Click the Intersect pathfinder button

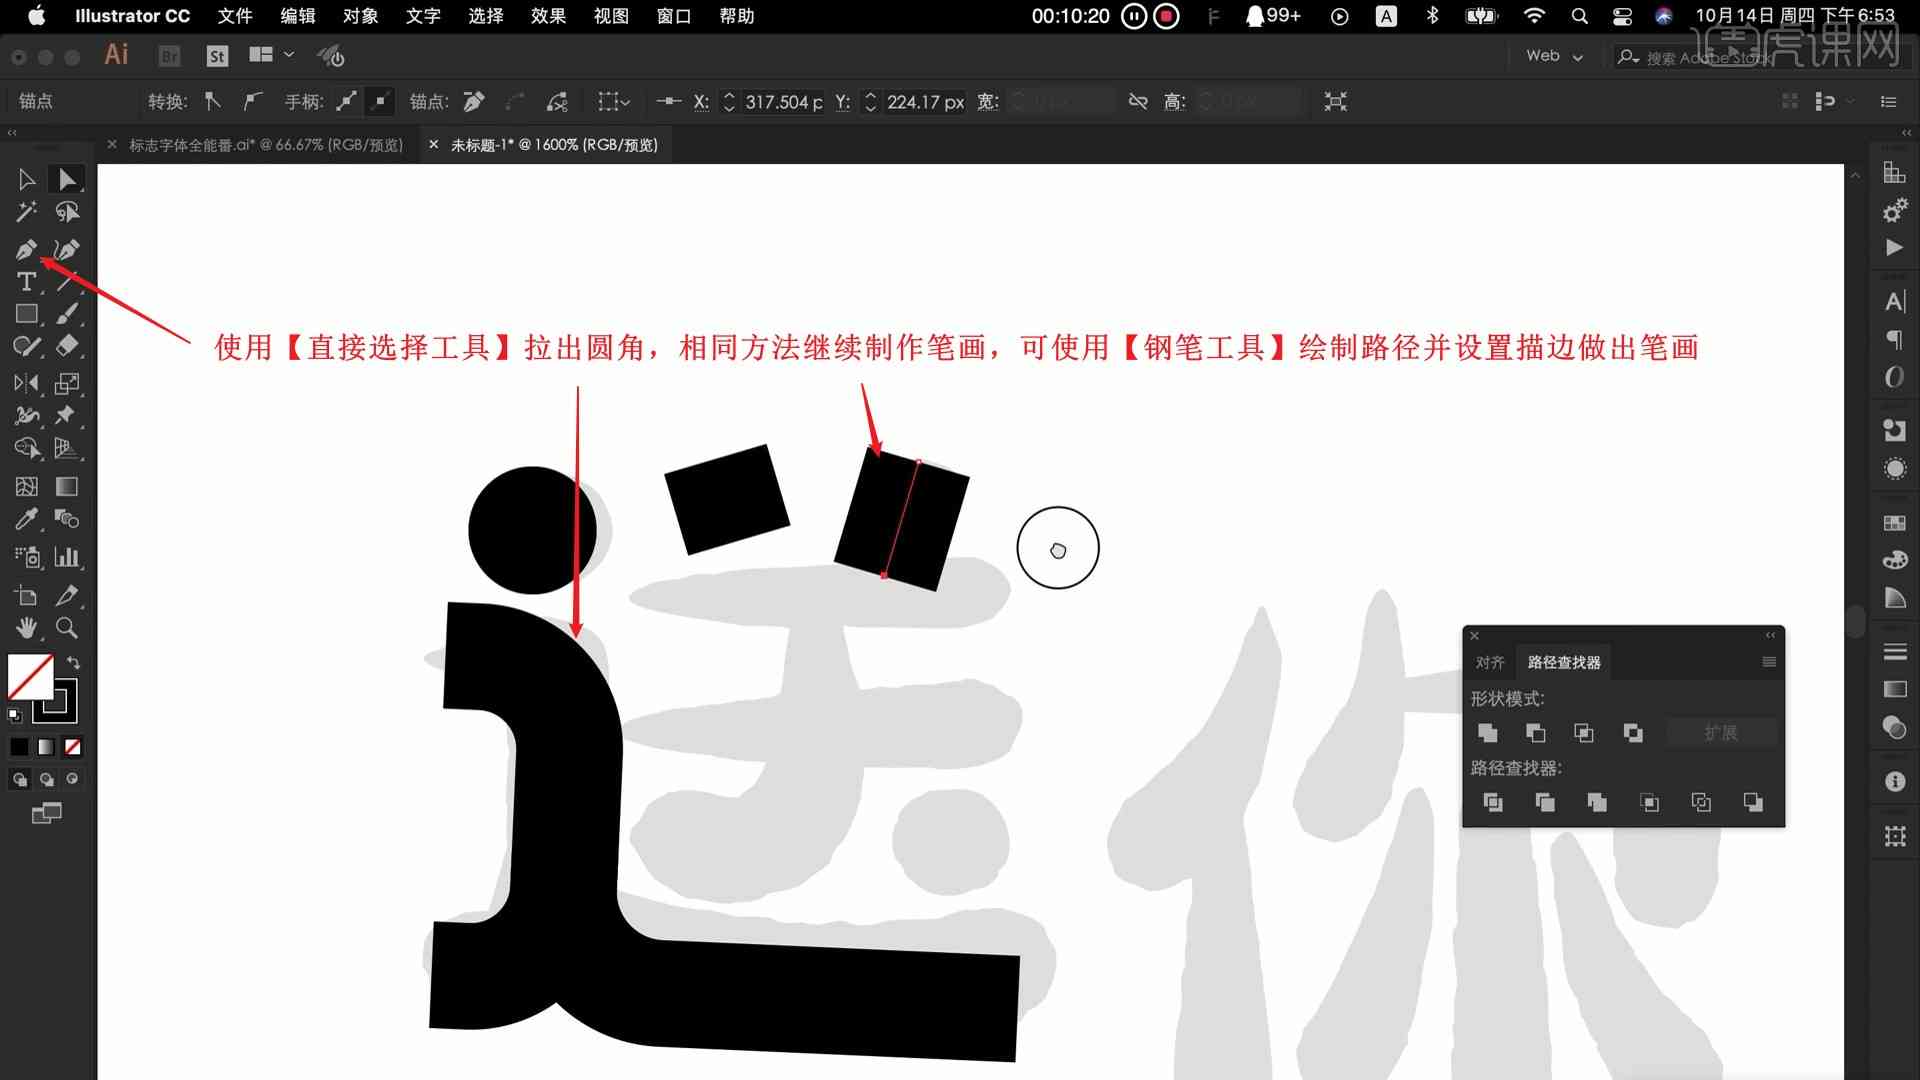coord(1582,732)
